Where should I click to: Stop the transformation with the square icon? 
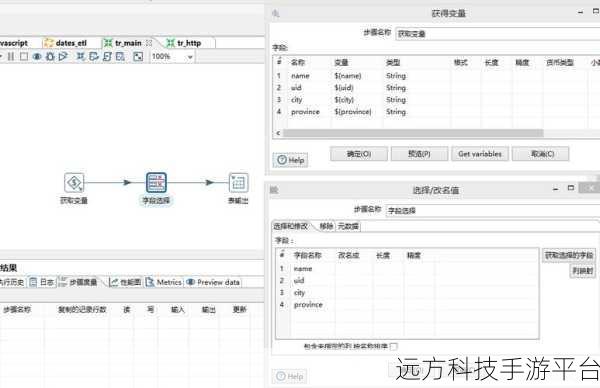(x=24, y=57)
